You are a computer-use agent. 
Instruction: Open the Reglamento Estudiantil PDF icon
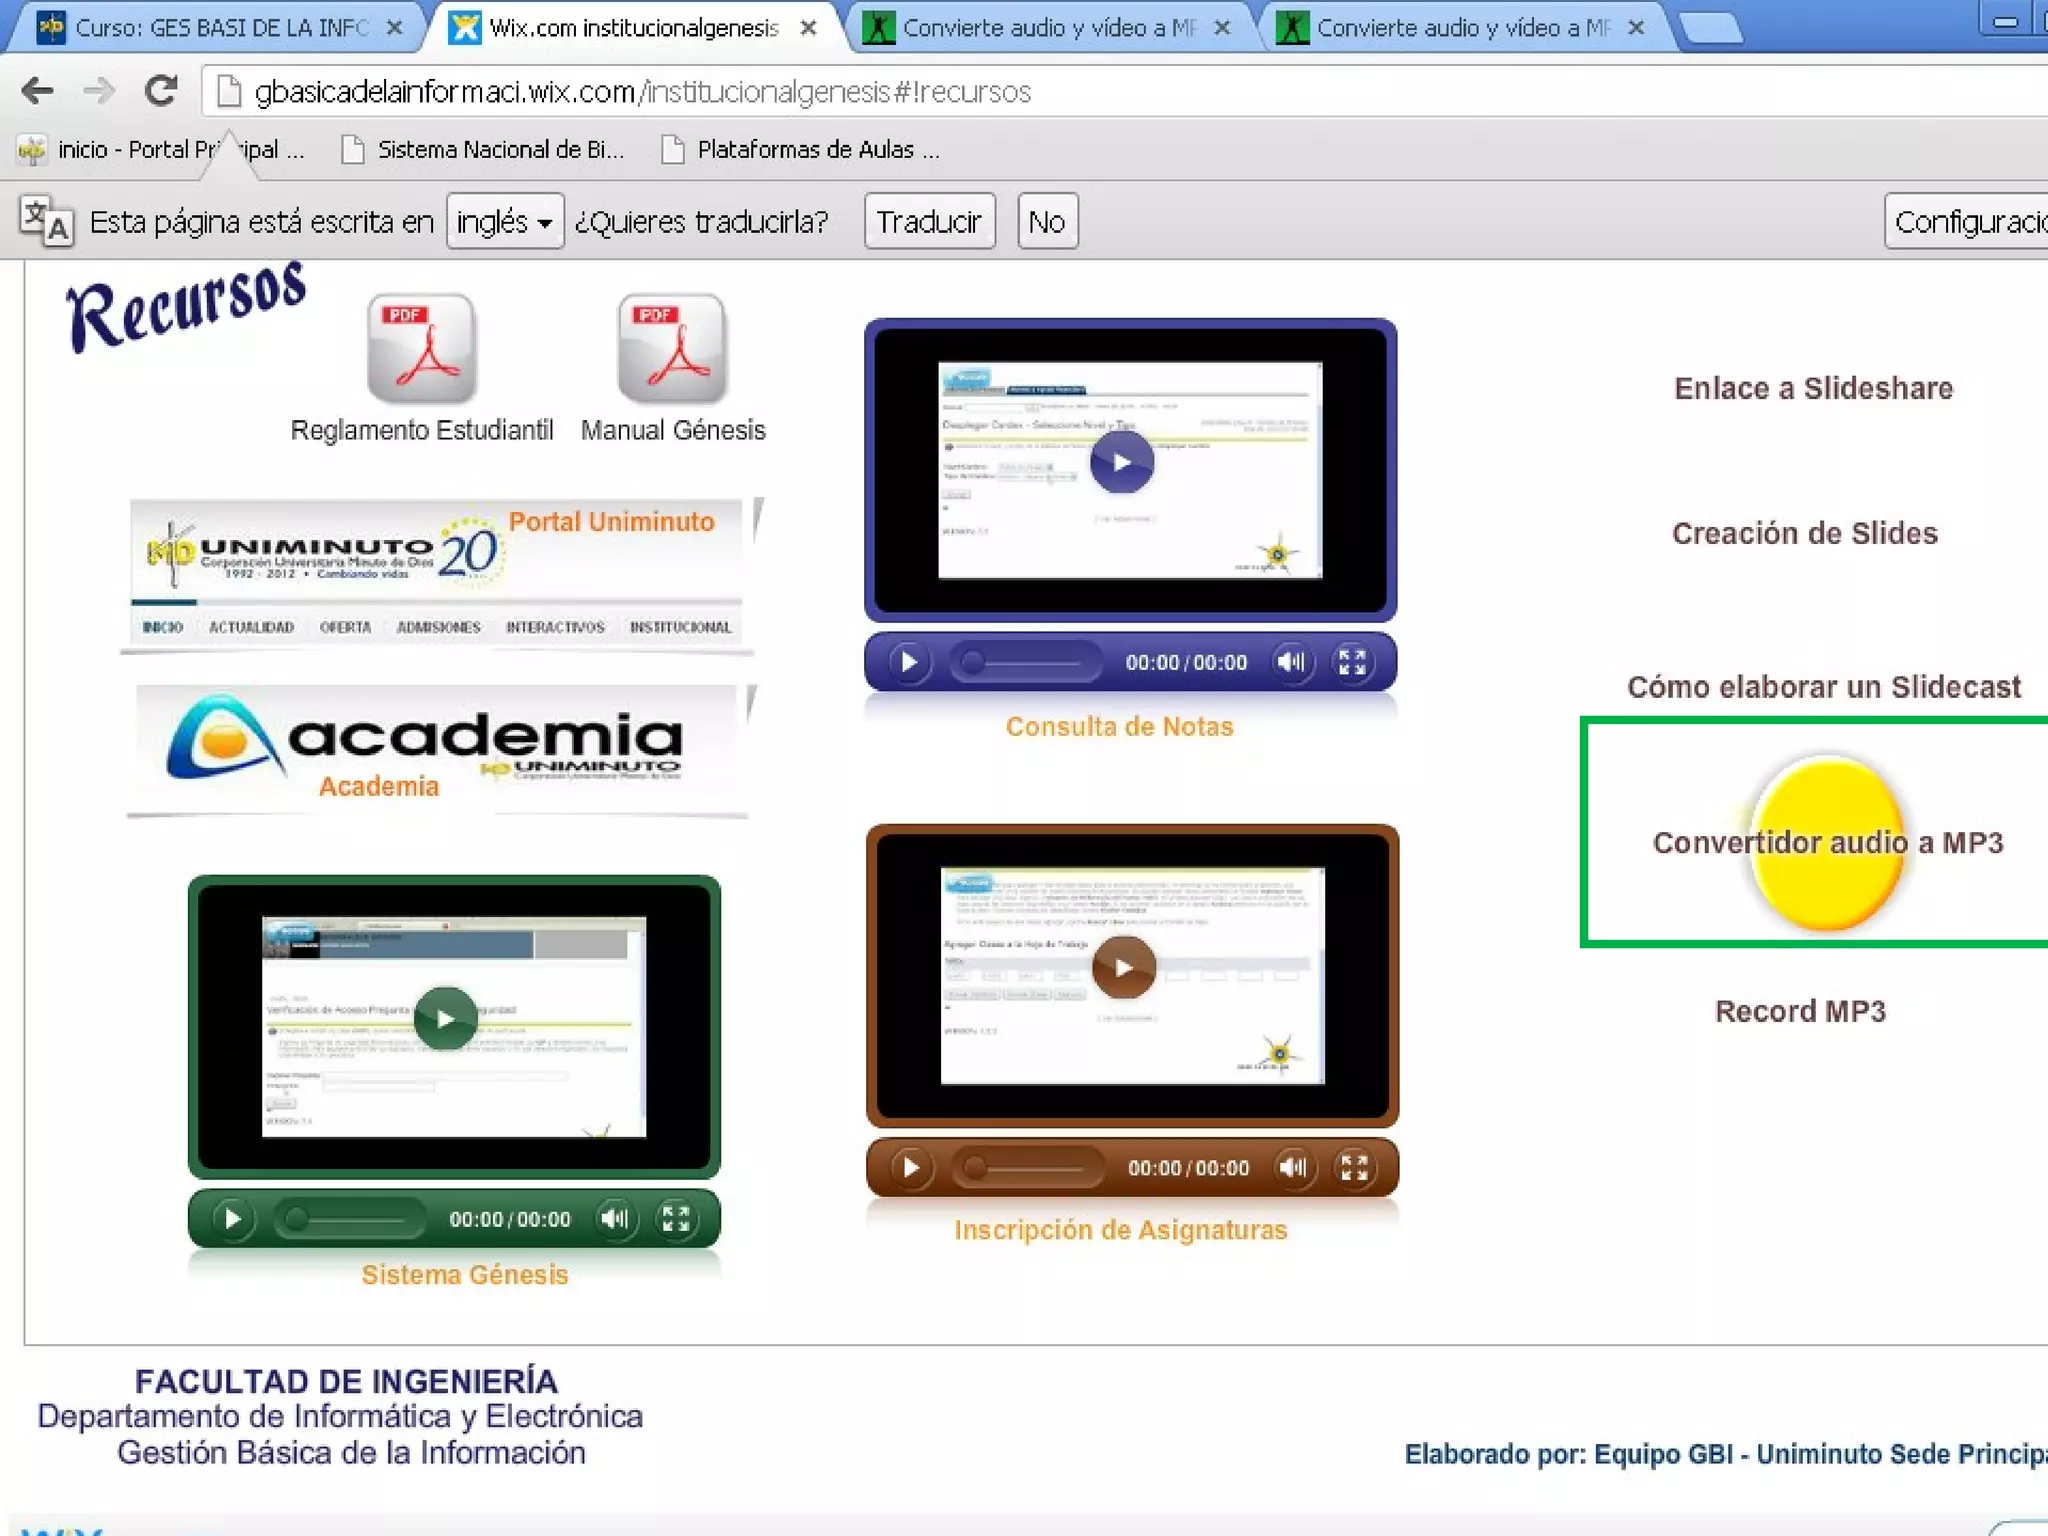click(421, 348)
